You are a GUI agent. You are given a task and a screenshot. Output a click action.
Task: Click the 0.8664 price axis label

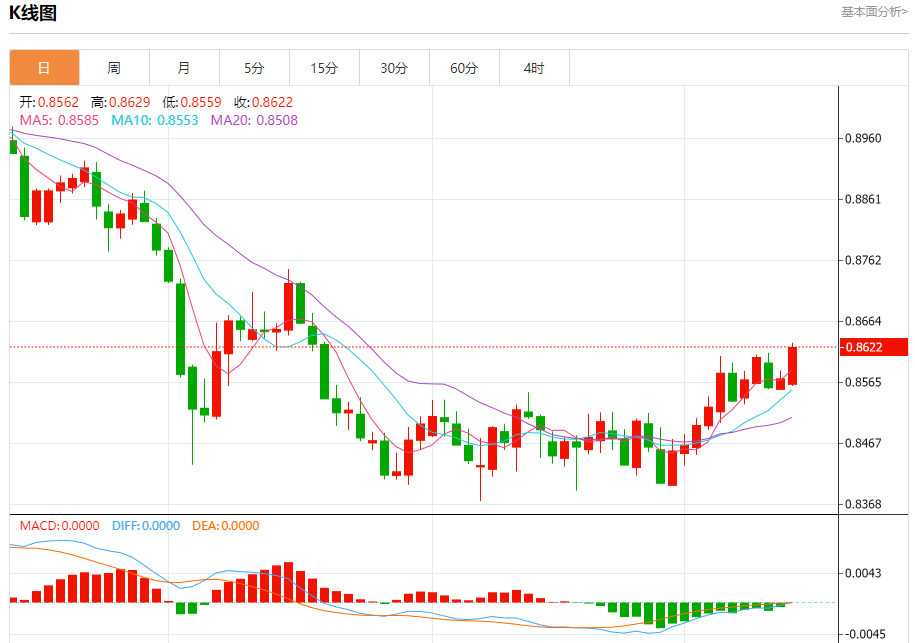point(863,322)
